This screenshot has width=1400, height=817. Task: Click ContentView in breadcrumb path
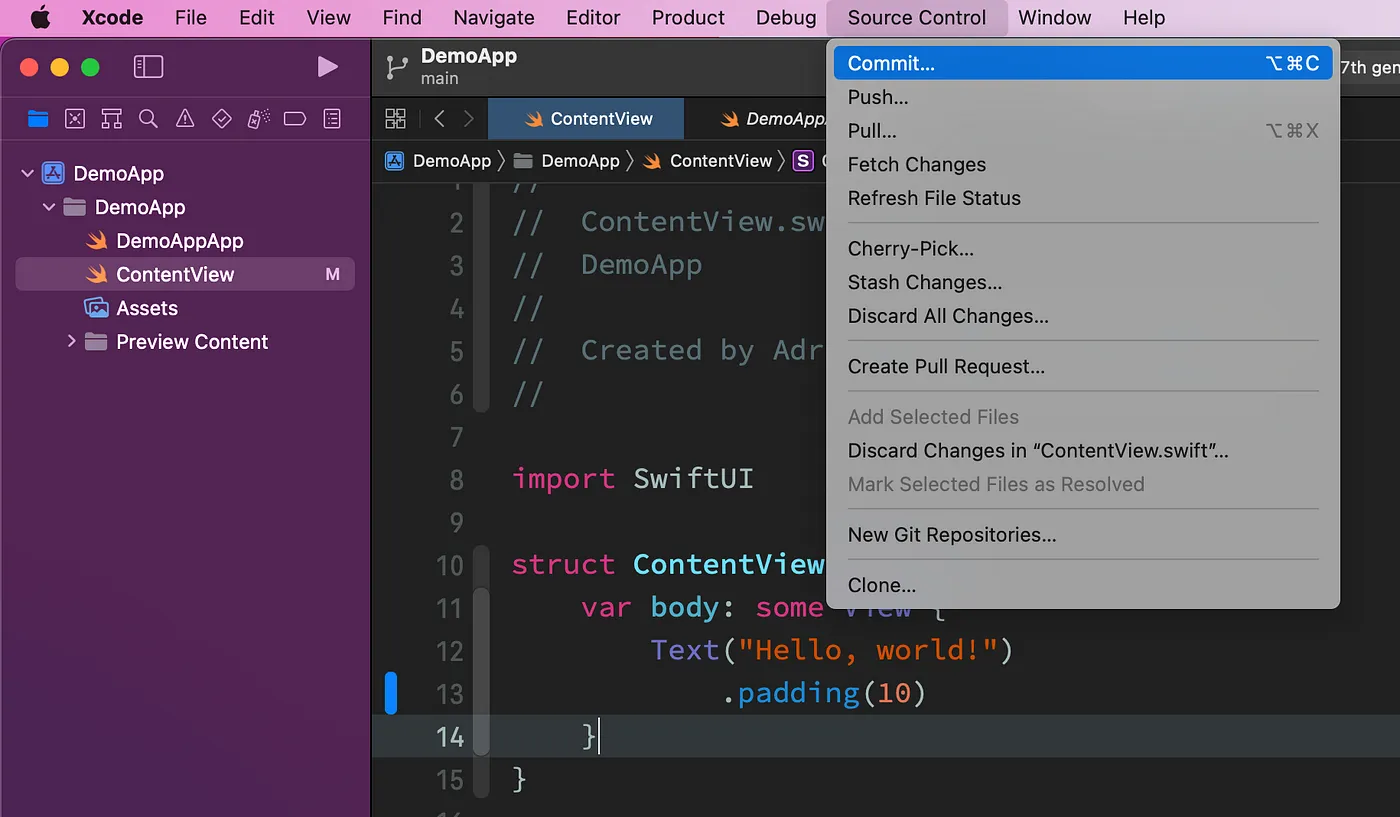(x=721, y=161)
